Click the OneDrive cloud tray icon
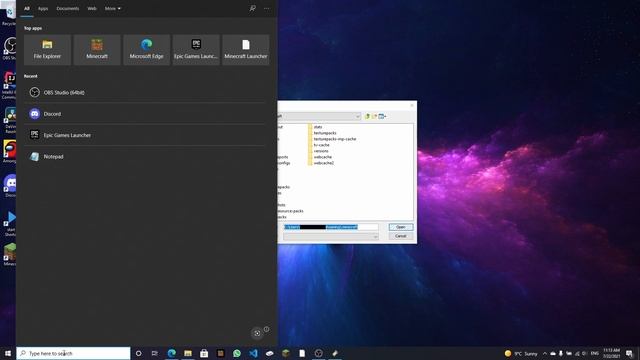The height and width of the screenshot is (360, 640). [x=553, y=353]
